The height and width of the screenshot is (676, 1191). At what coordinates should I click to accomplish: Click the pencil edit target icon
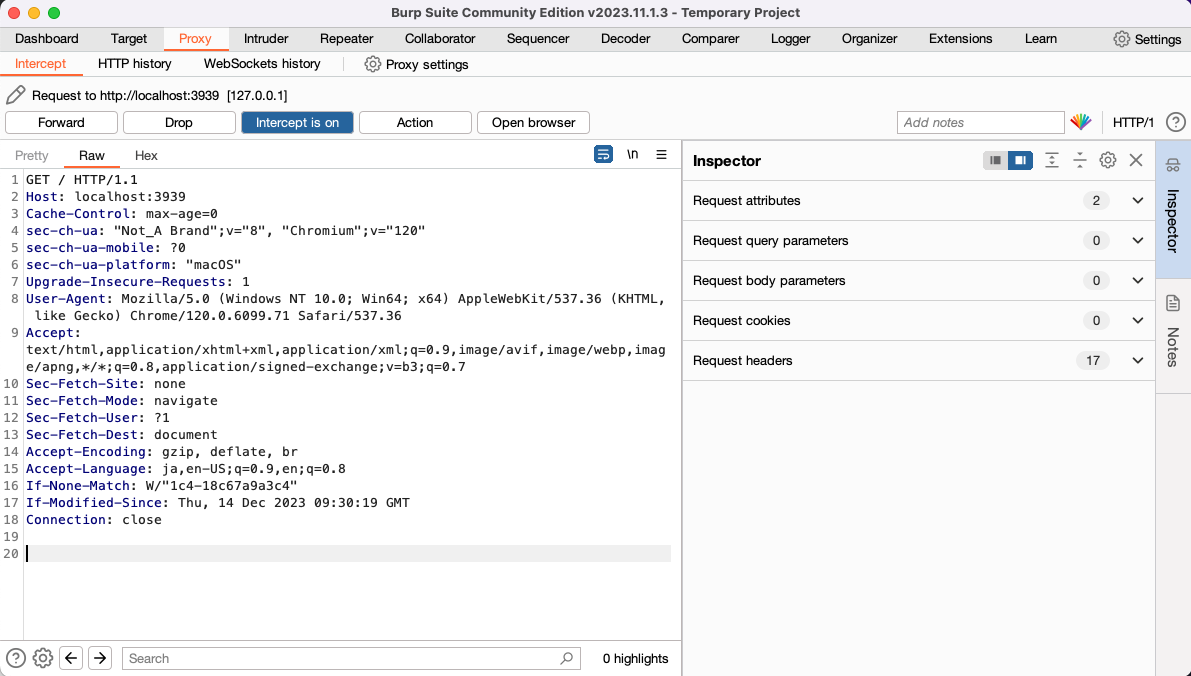point(15,95)
